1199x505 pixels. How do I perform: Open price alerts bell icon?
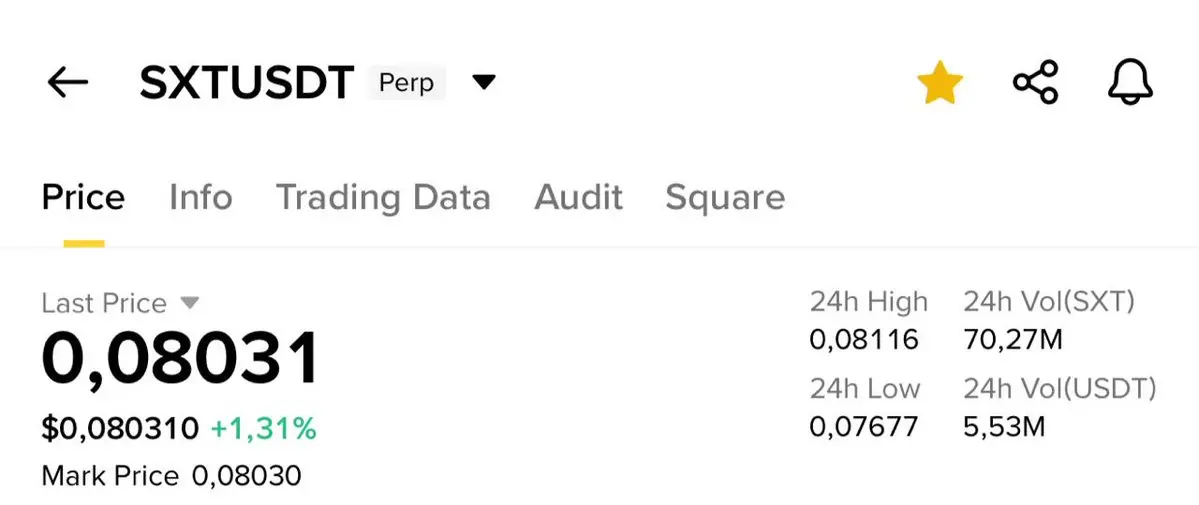point(1130,82)
